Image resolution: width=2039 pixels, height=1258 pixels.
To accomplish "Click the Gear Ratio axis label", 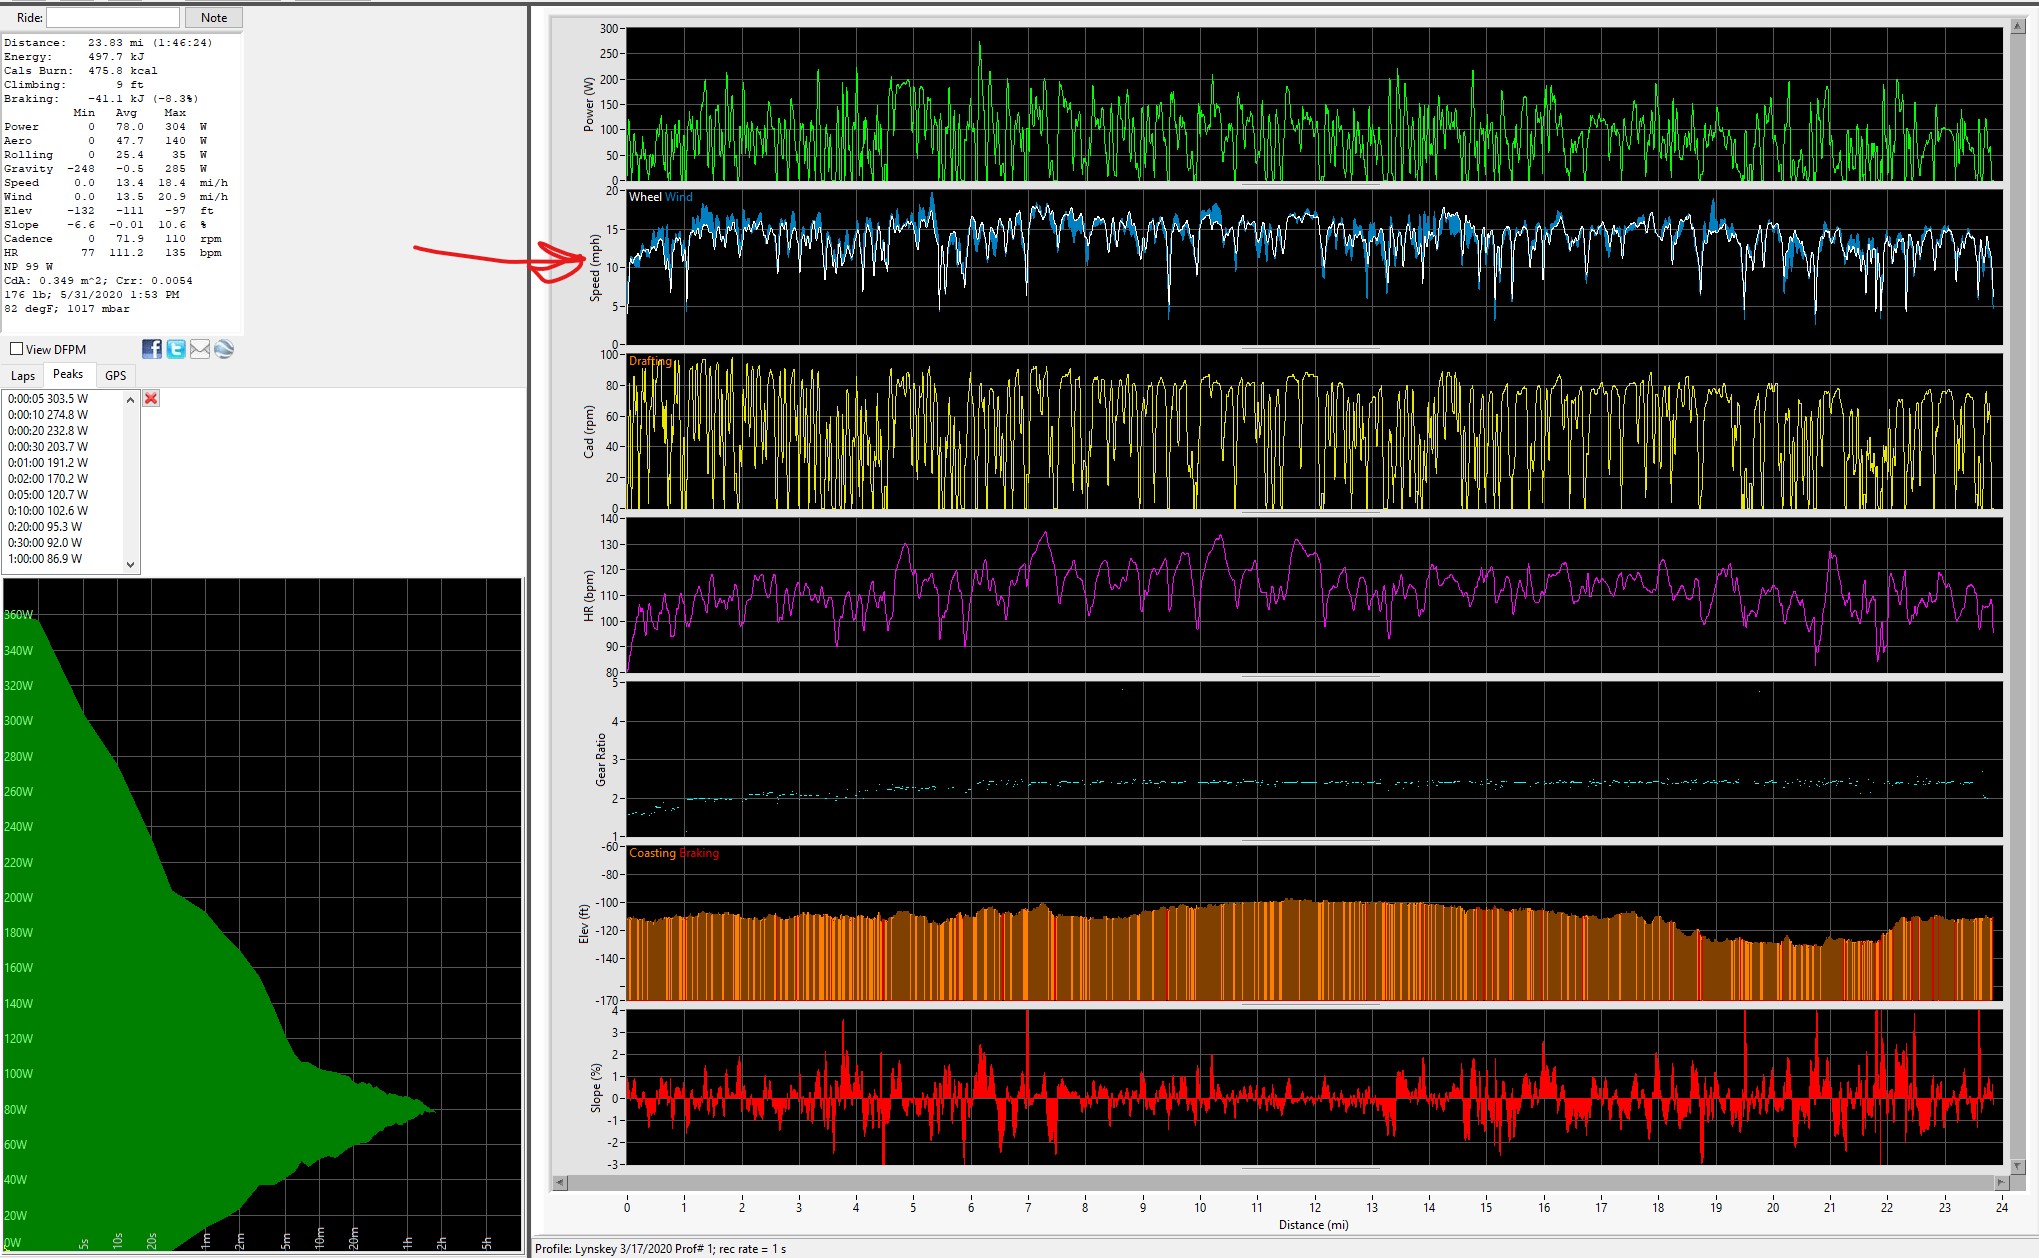I will coord(601,760).
